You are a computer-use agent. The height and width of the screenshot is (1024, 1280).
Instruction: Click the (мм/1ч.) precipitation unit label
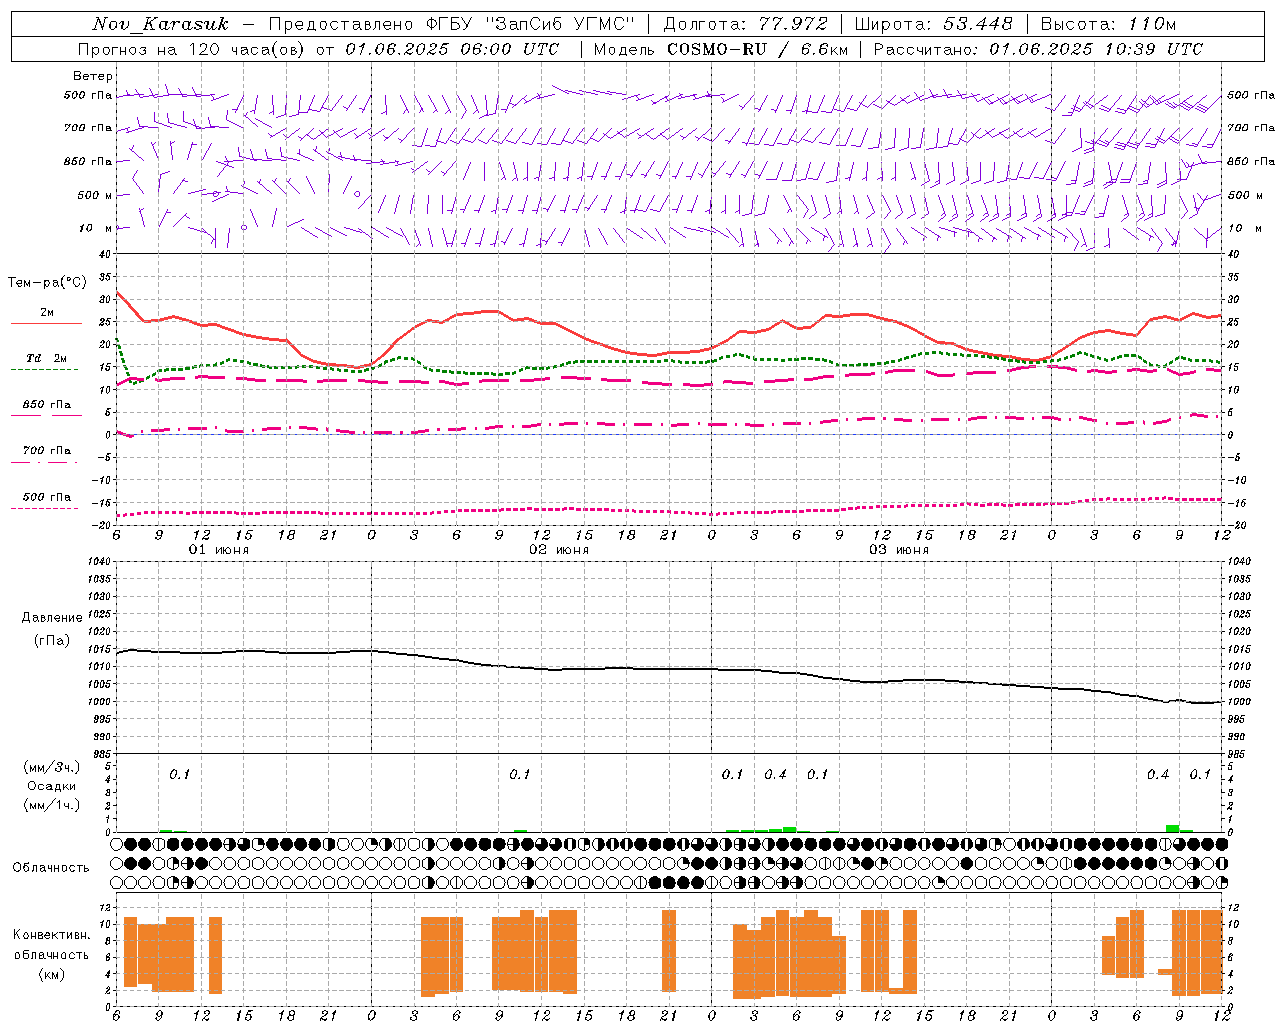coord(52,805)
